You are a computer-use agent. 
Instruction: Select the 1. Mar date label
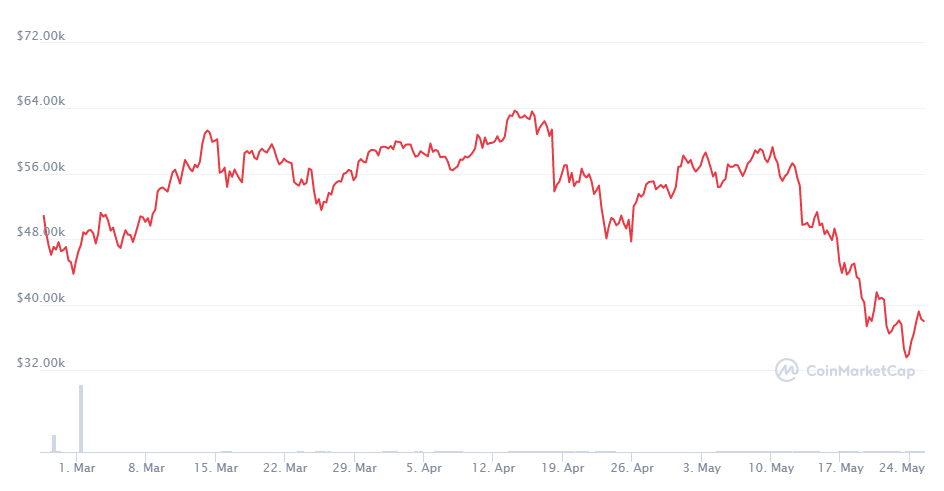point(77,467)
